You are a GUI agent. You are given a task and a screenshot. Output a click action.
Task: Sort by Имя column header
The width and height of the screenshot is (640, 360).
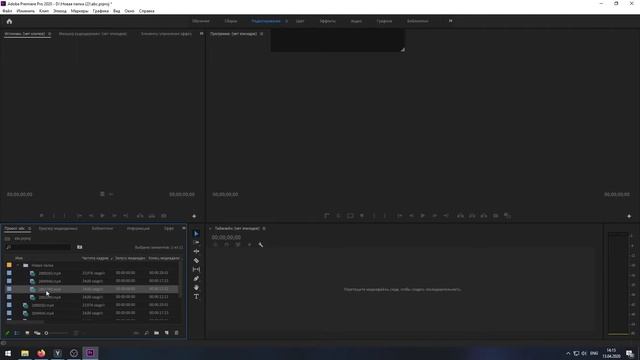click(x=19, y=258)
